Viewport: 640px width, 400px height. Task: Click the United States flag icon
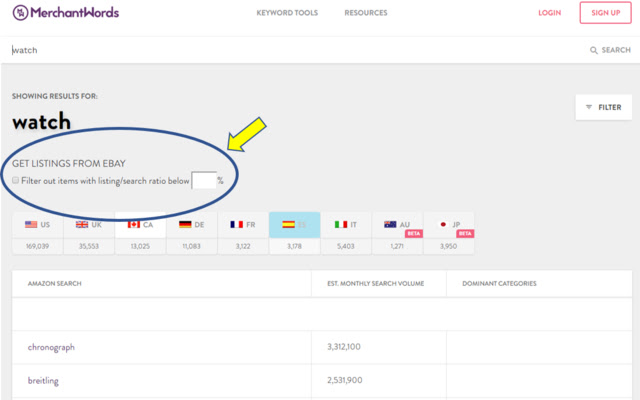pos(31,224)
